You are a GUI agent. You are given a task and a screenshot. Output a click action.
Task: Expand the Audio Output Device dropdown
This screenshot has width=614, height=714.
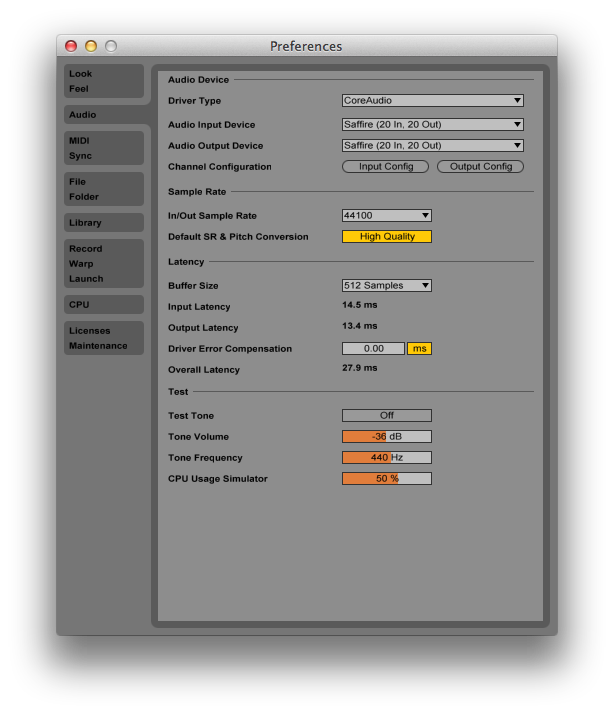click(433, 145)
